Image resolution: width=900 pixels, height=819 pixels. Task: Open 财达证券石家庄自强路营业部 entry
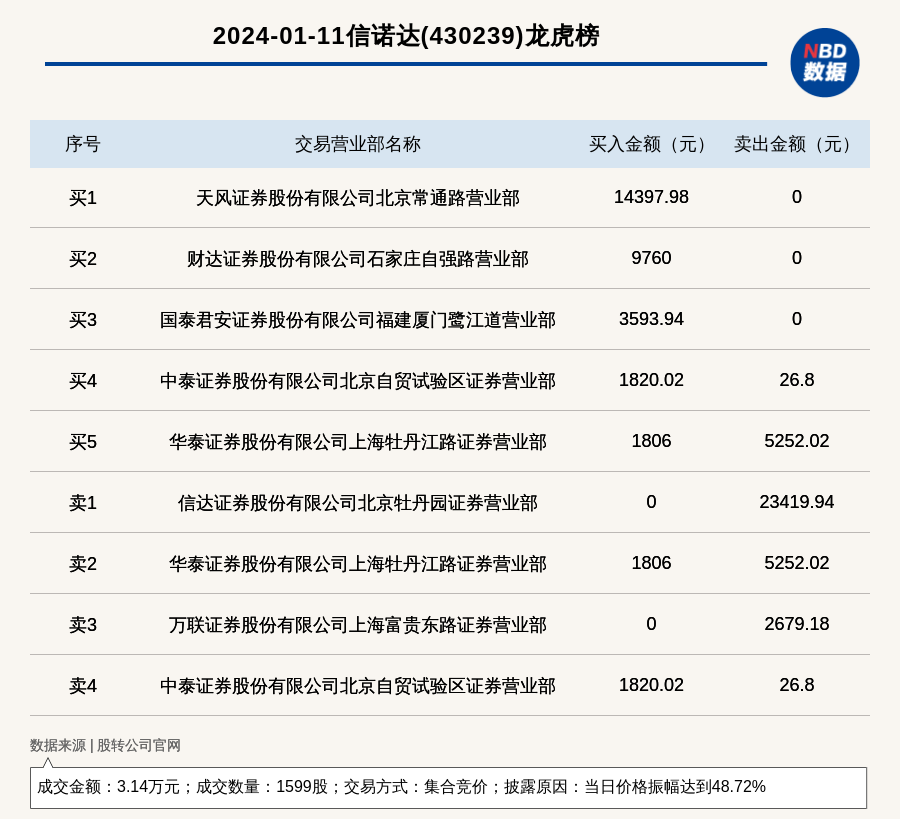pos(357,259)
